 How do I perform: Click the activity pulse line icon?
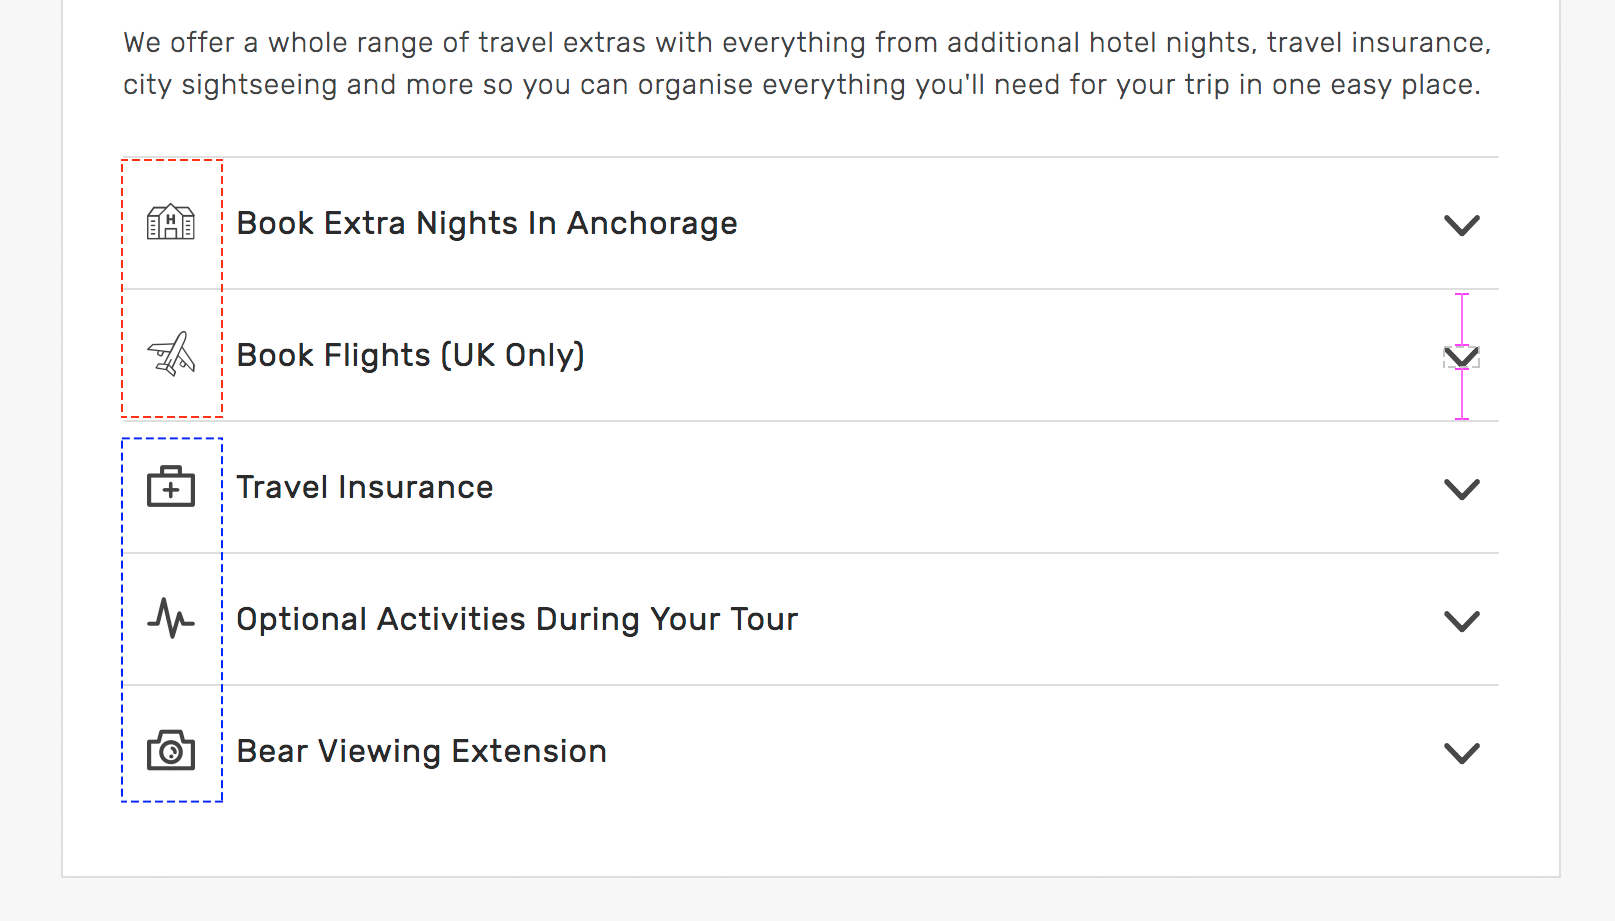pyautogui.click(x=171, y=618)
